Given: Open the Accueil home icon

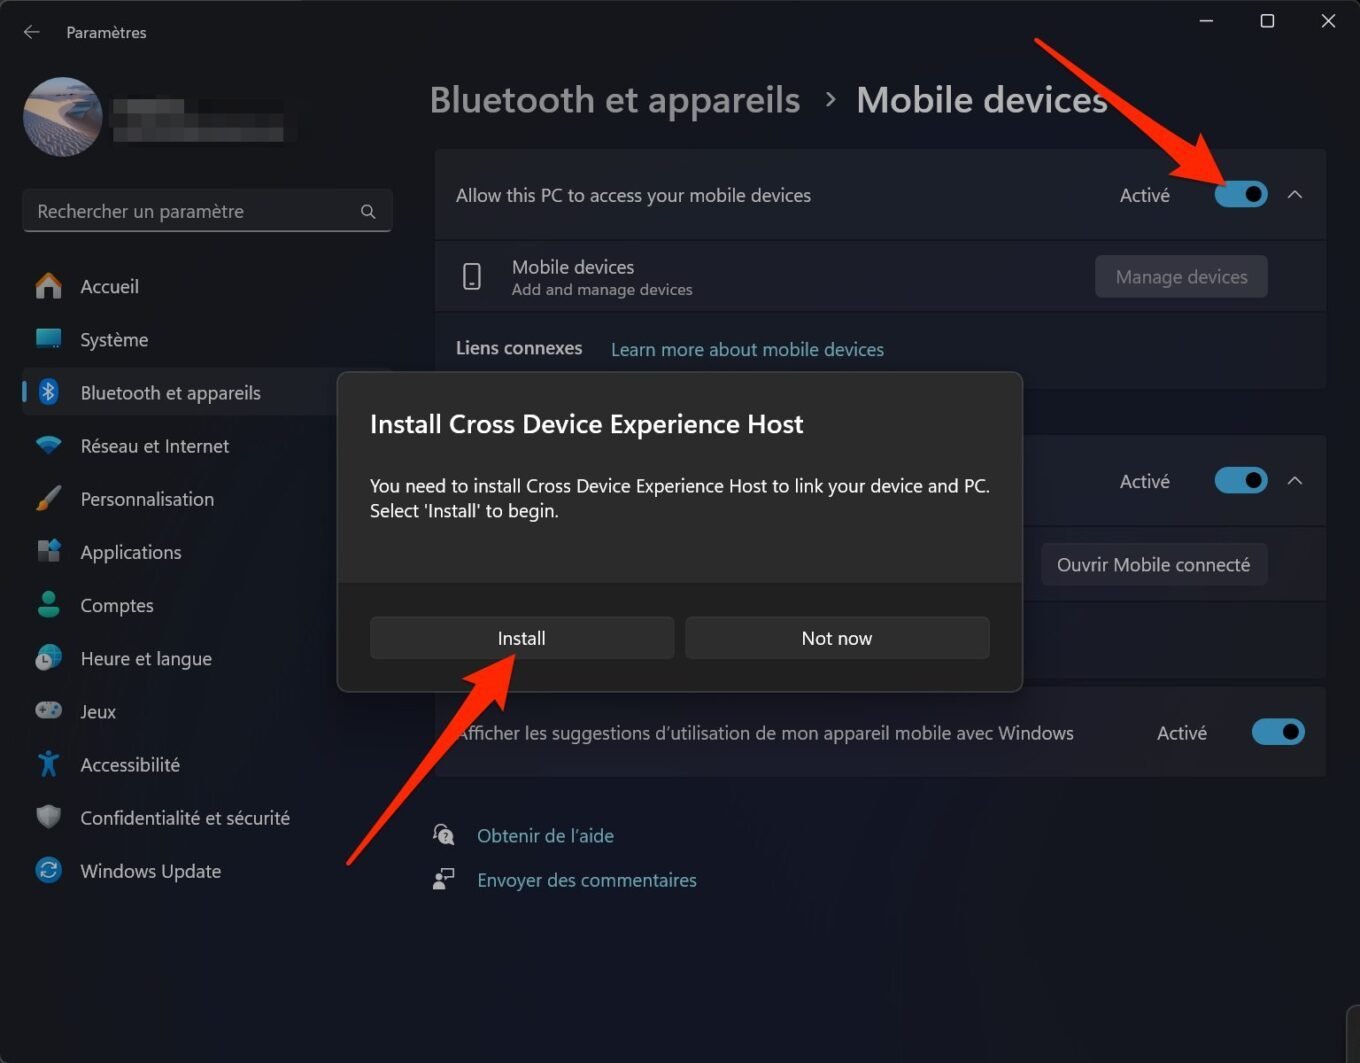Looking at the screenshot, I should pyautogui.click(x=48, y=286).
